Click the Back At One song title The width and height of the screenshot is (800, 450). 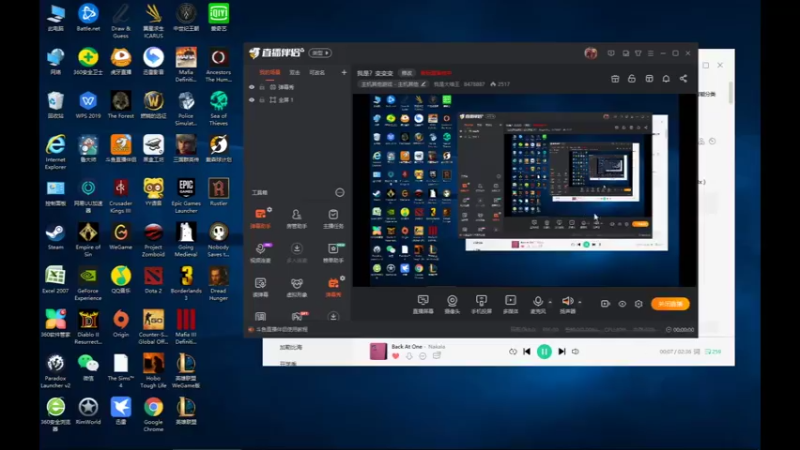pos(407,346)
